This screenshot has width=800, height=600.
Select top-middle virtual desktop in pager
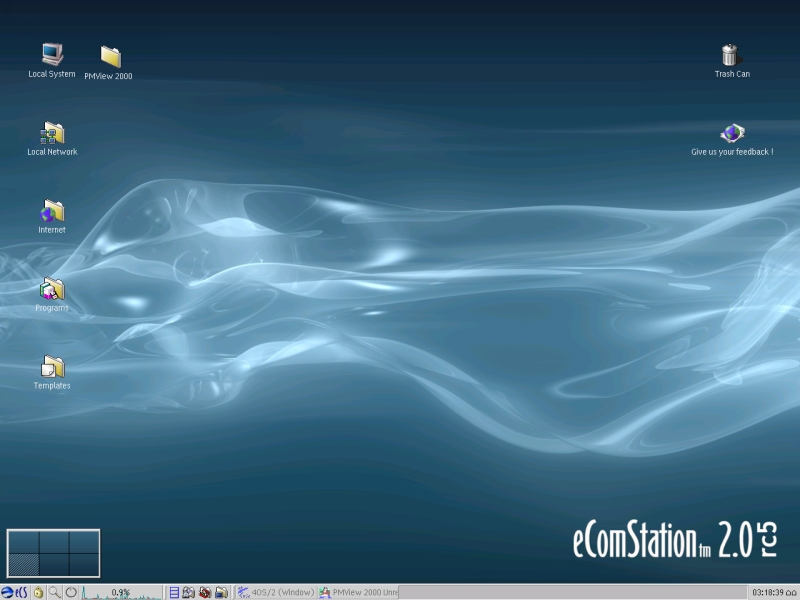[53, 542]
